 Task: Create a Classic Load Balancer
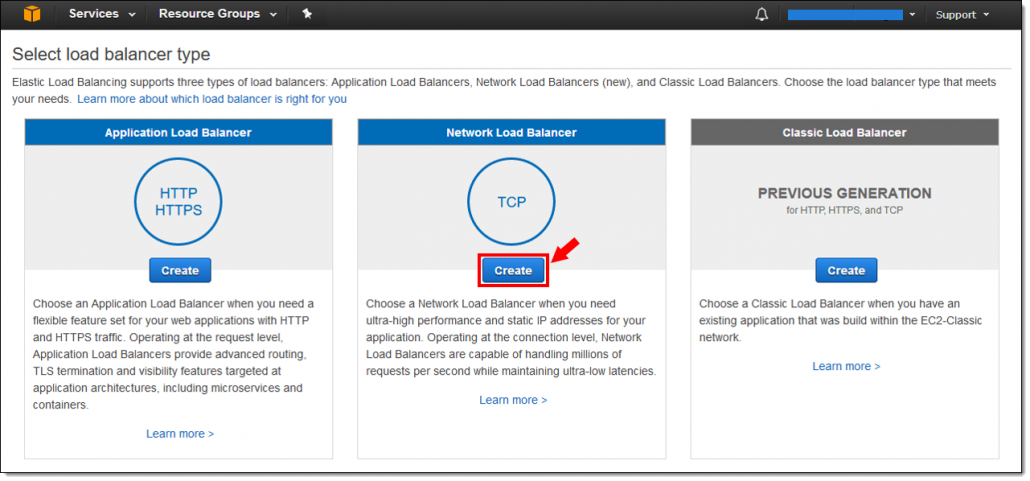tap(846, 270)
